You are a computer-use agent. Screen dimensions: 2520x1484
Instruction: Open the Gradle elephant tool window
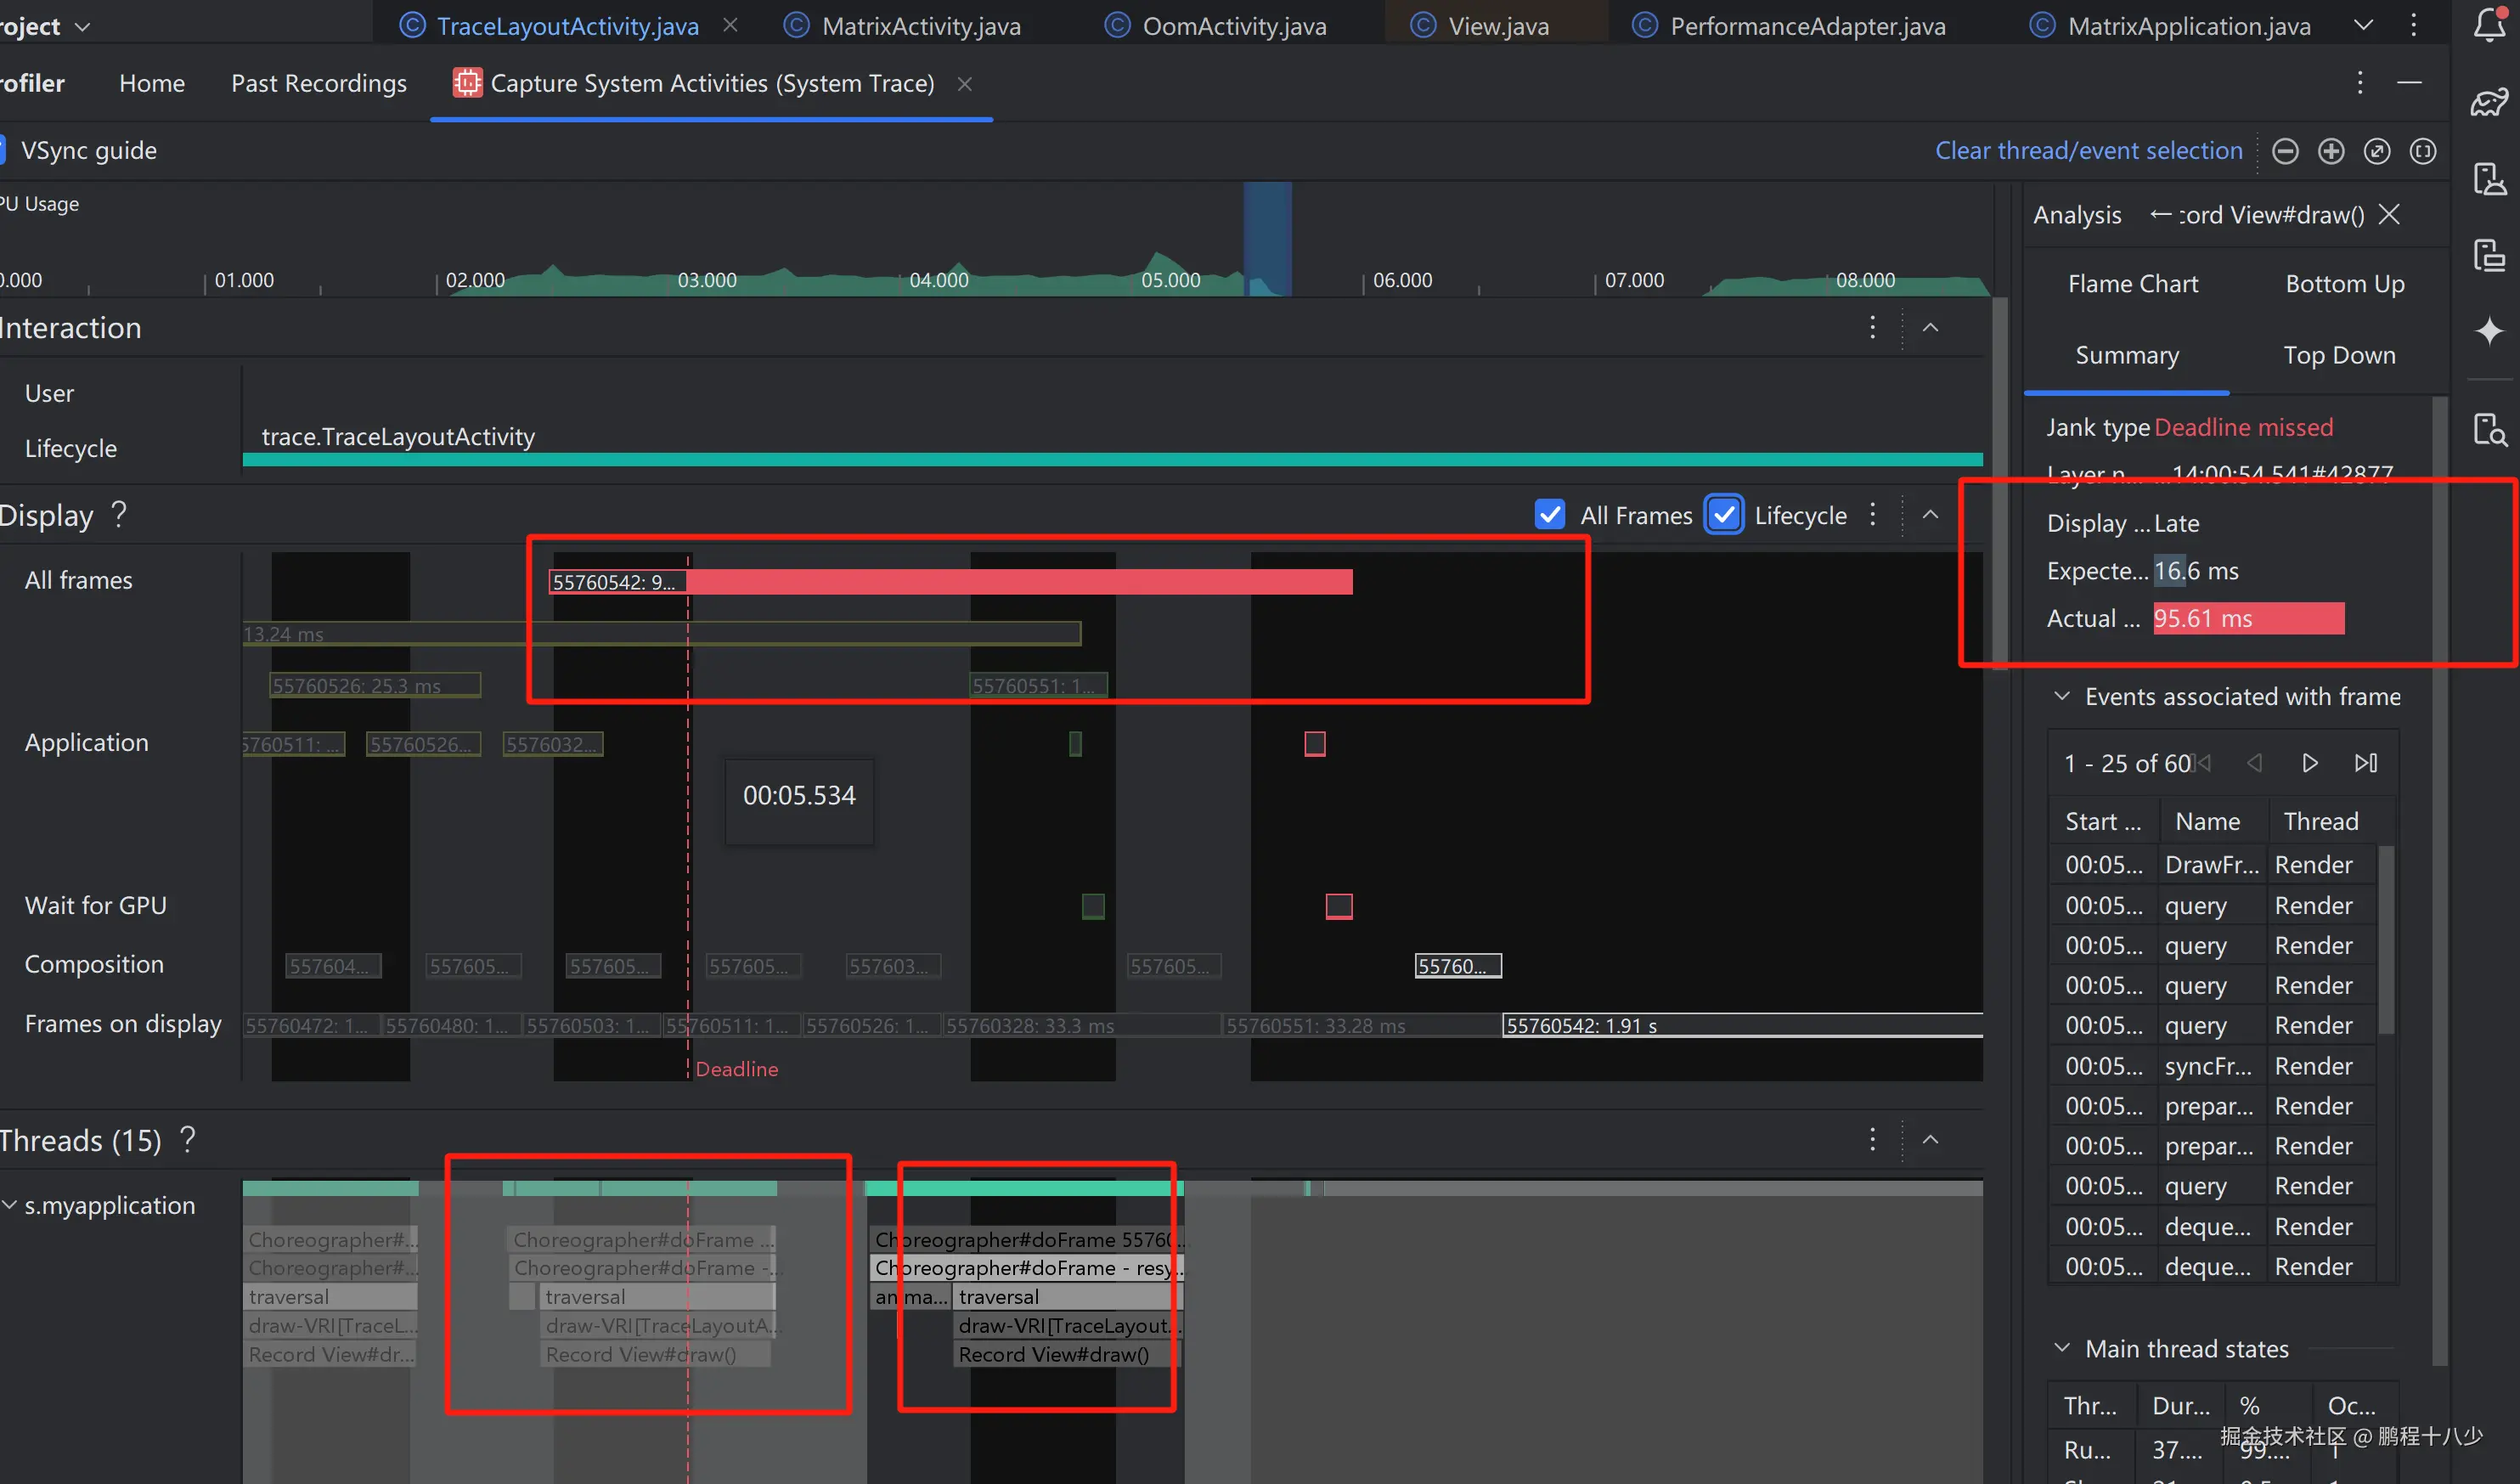[2489, 102]
